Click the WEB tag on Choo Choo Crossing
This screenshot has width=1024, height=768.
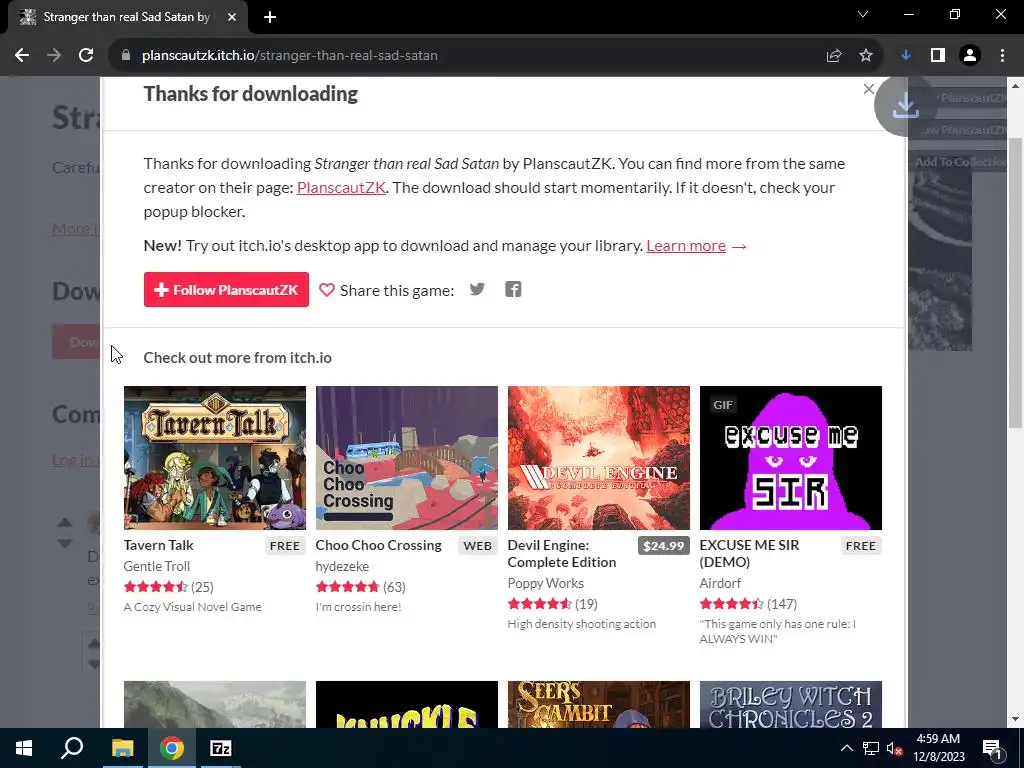point(477,545)
